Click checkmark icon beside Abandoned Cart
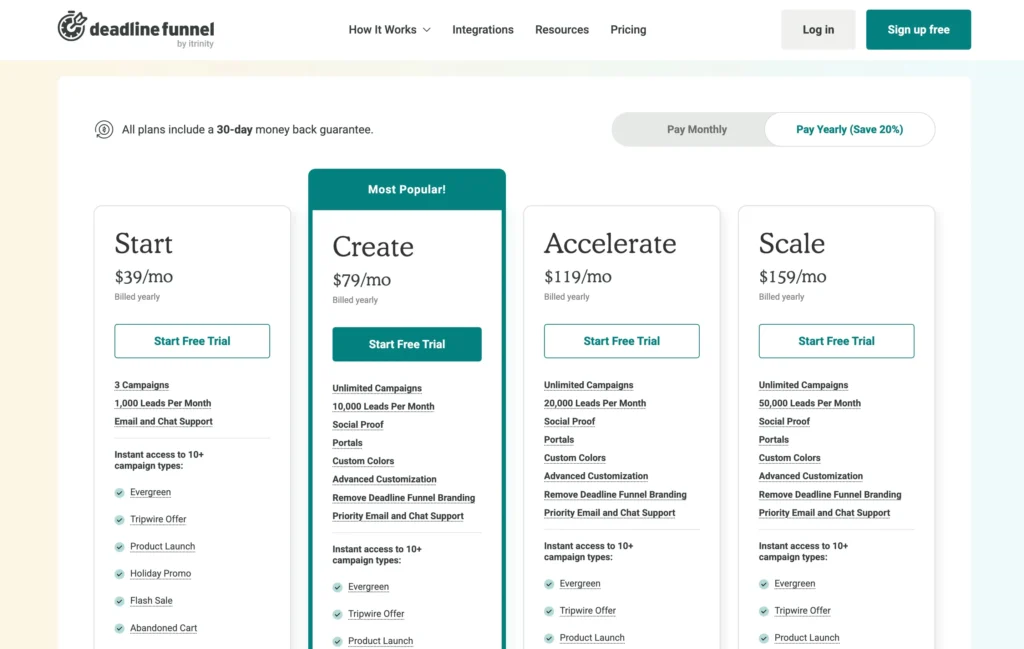 [120, 628]
